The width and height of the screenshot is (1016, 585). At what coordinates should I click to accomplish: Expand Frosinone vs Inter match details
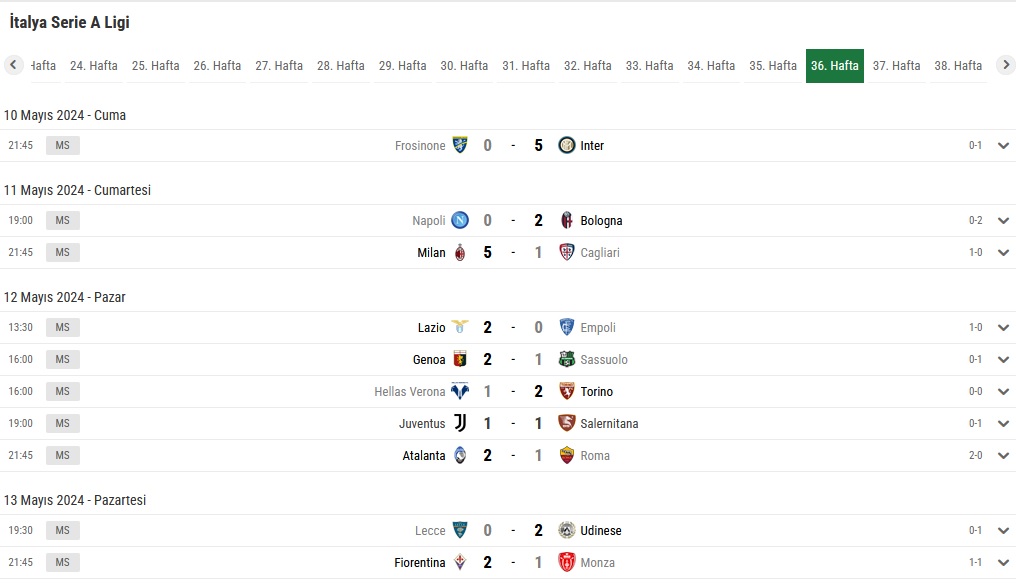(1003, 146)
